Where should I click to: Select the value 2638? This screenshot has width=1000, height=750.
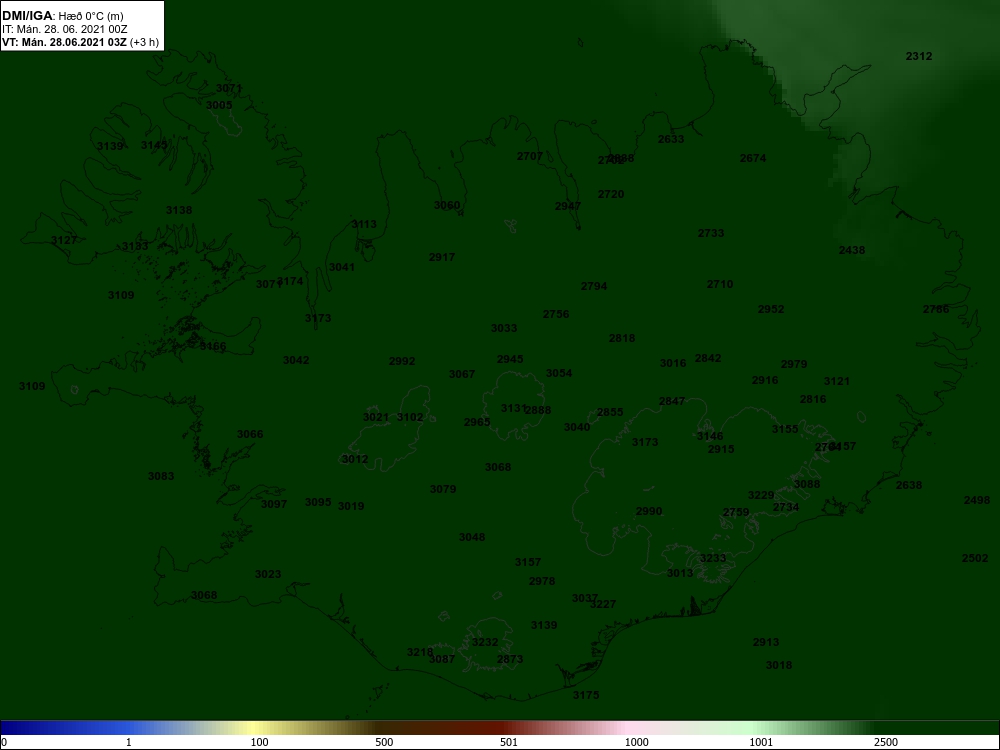[909, 485]
